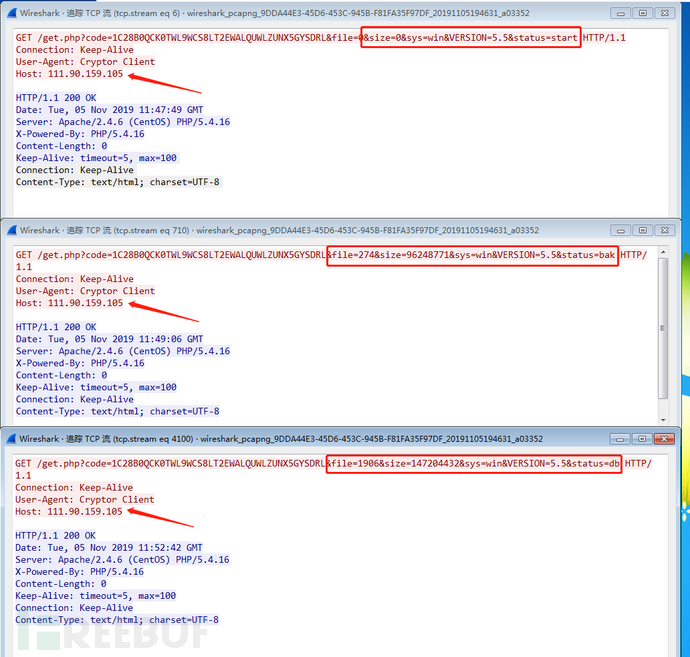Click the Wireshark fin icon in the stream eq 6 title bar
Screen dimensions: 690x657
12,13
